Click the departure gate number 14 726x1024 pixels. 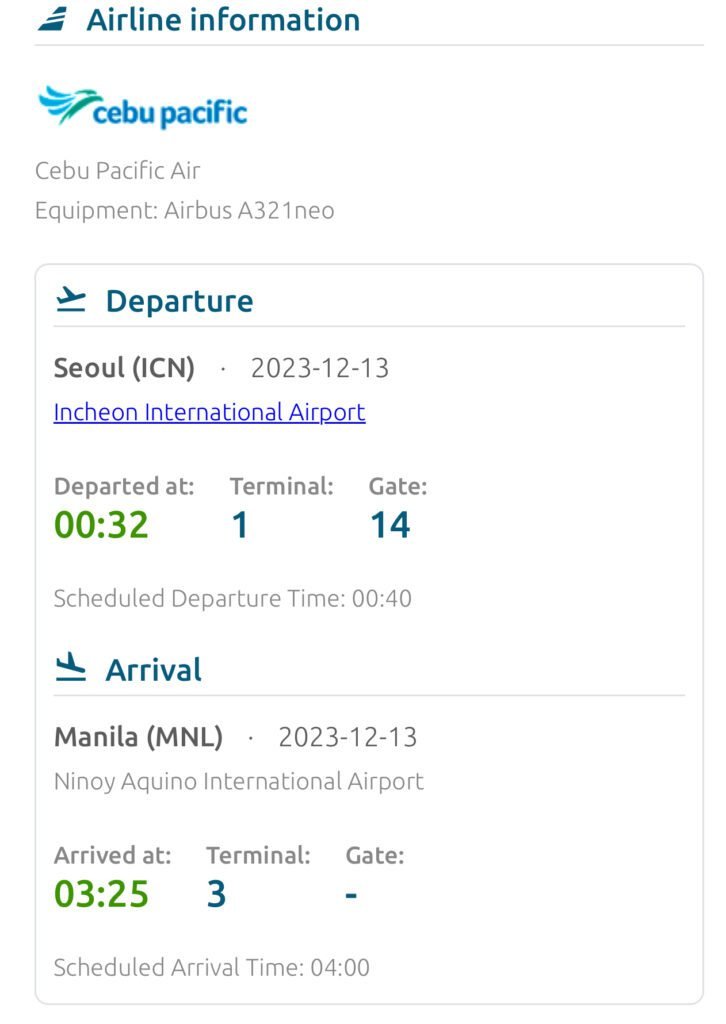click(390, 525)
